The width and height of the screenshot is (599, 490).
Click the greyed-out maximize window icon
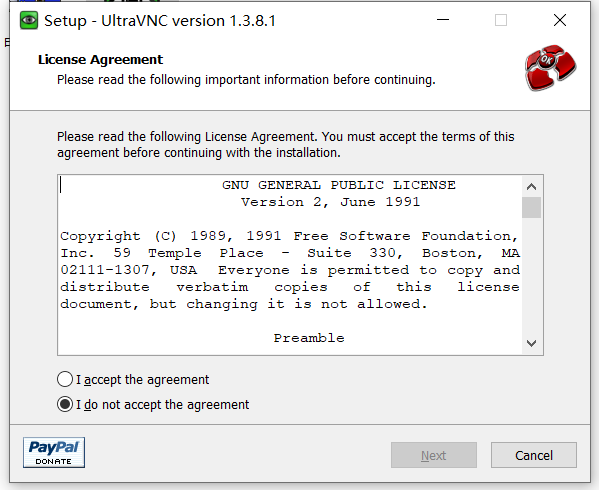501,20
